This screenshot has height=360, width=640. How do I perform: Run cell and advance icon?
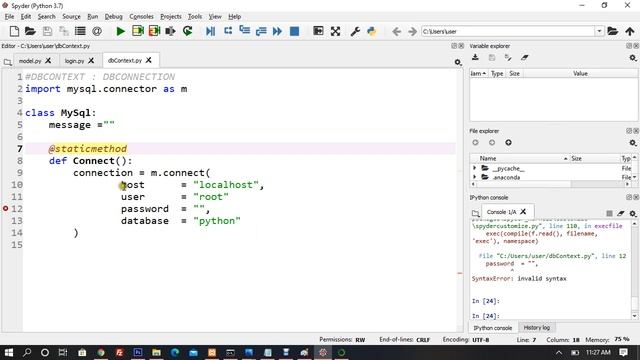(x=154, y=31)
